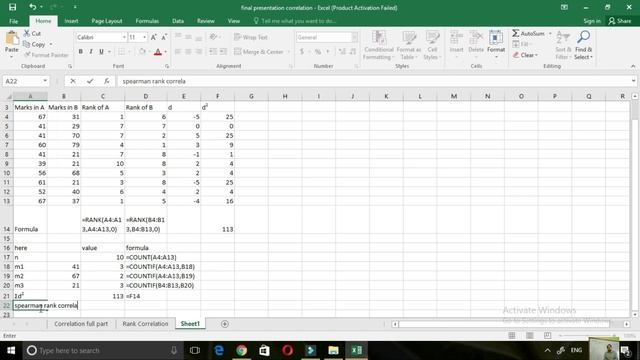Switch to the Data tab
The height and width of the screenshot is (360, 640).
pyautogui.click(x=178, y=21)
